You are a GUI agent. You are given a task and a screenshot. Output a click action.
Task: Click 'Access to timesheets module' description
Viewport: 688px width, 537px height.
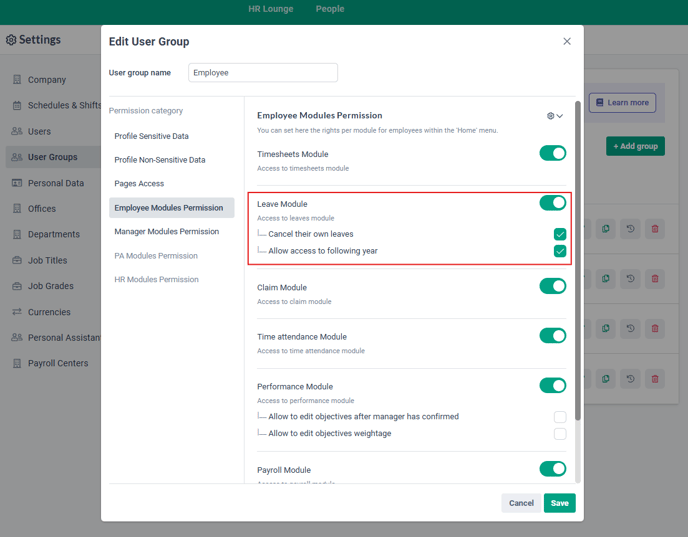tap(303, 168)
